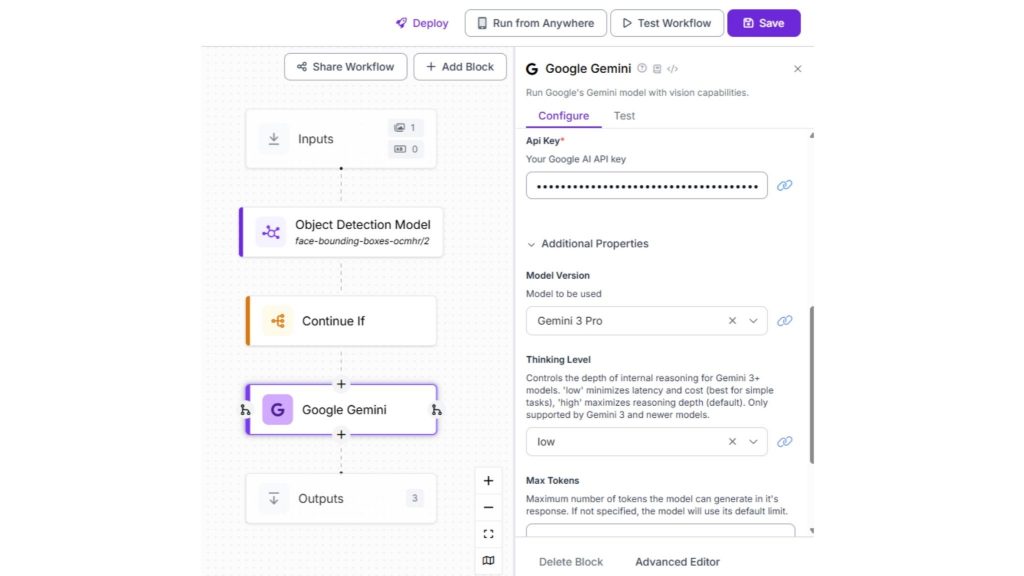The width and height of the screenshot is (1024, 576).
Task: Click the Save button
Action: [763, 23]
